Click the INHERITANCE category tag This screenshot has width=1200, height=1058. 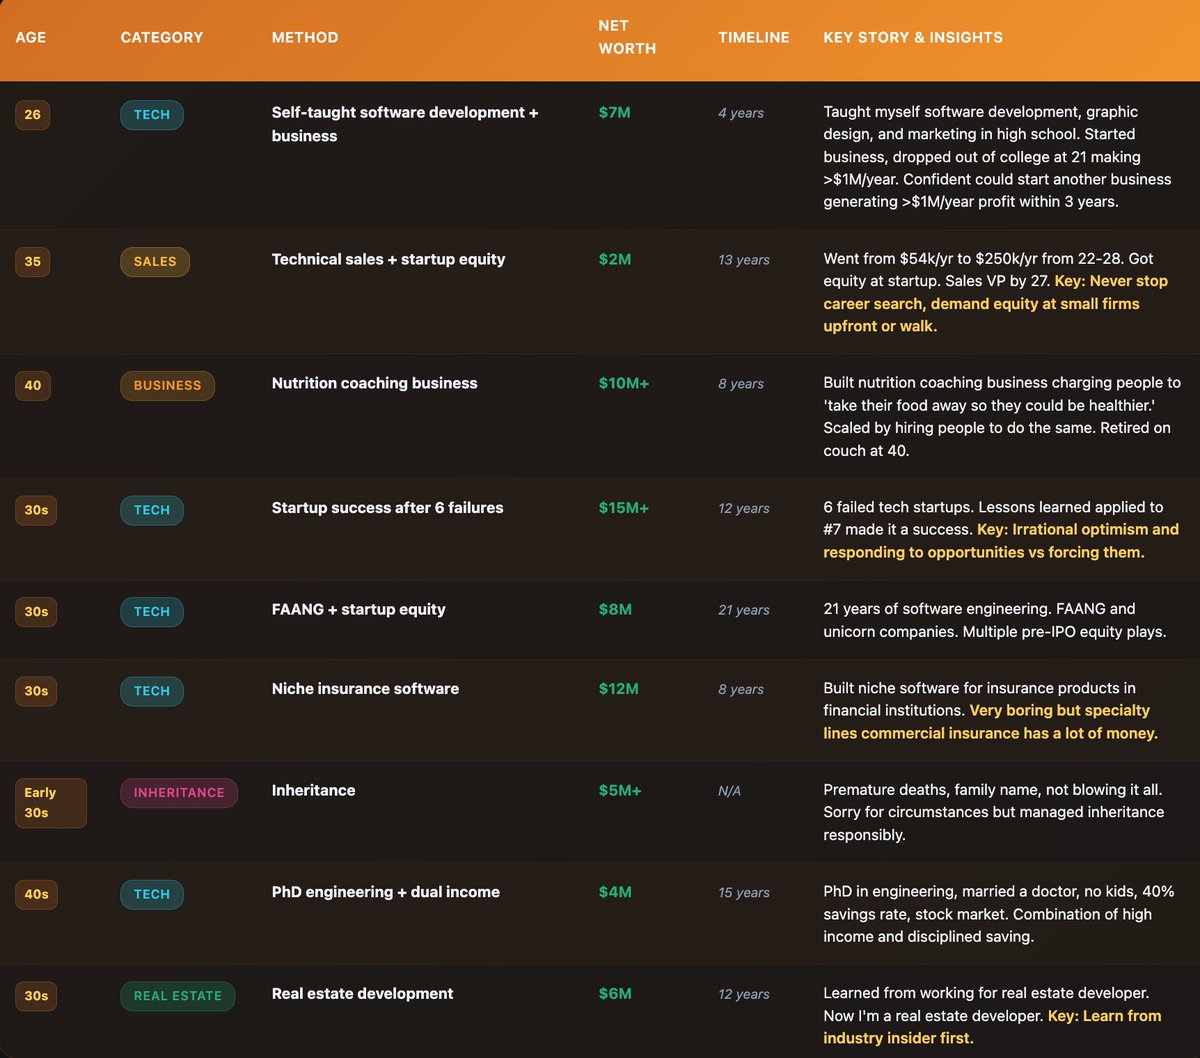(x=179, y=792)
